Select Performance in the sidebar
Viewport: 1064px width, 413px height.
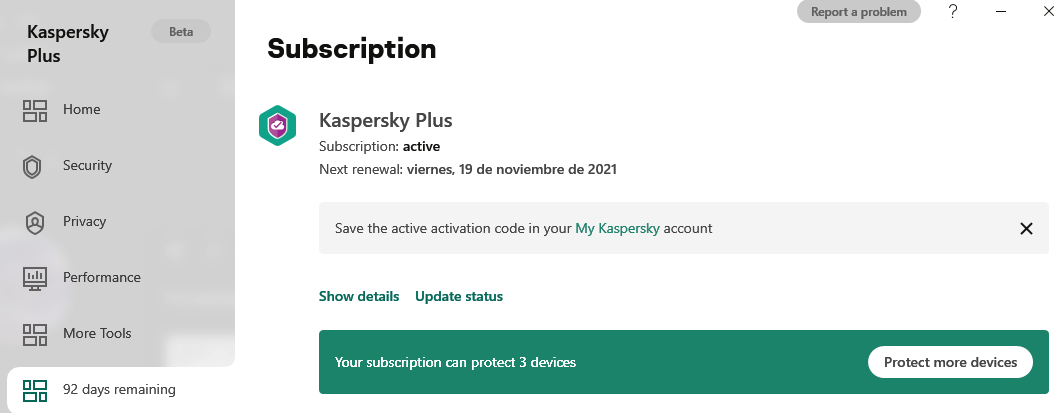(x=102, y=278)
